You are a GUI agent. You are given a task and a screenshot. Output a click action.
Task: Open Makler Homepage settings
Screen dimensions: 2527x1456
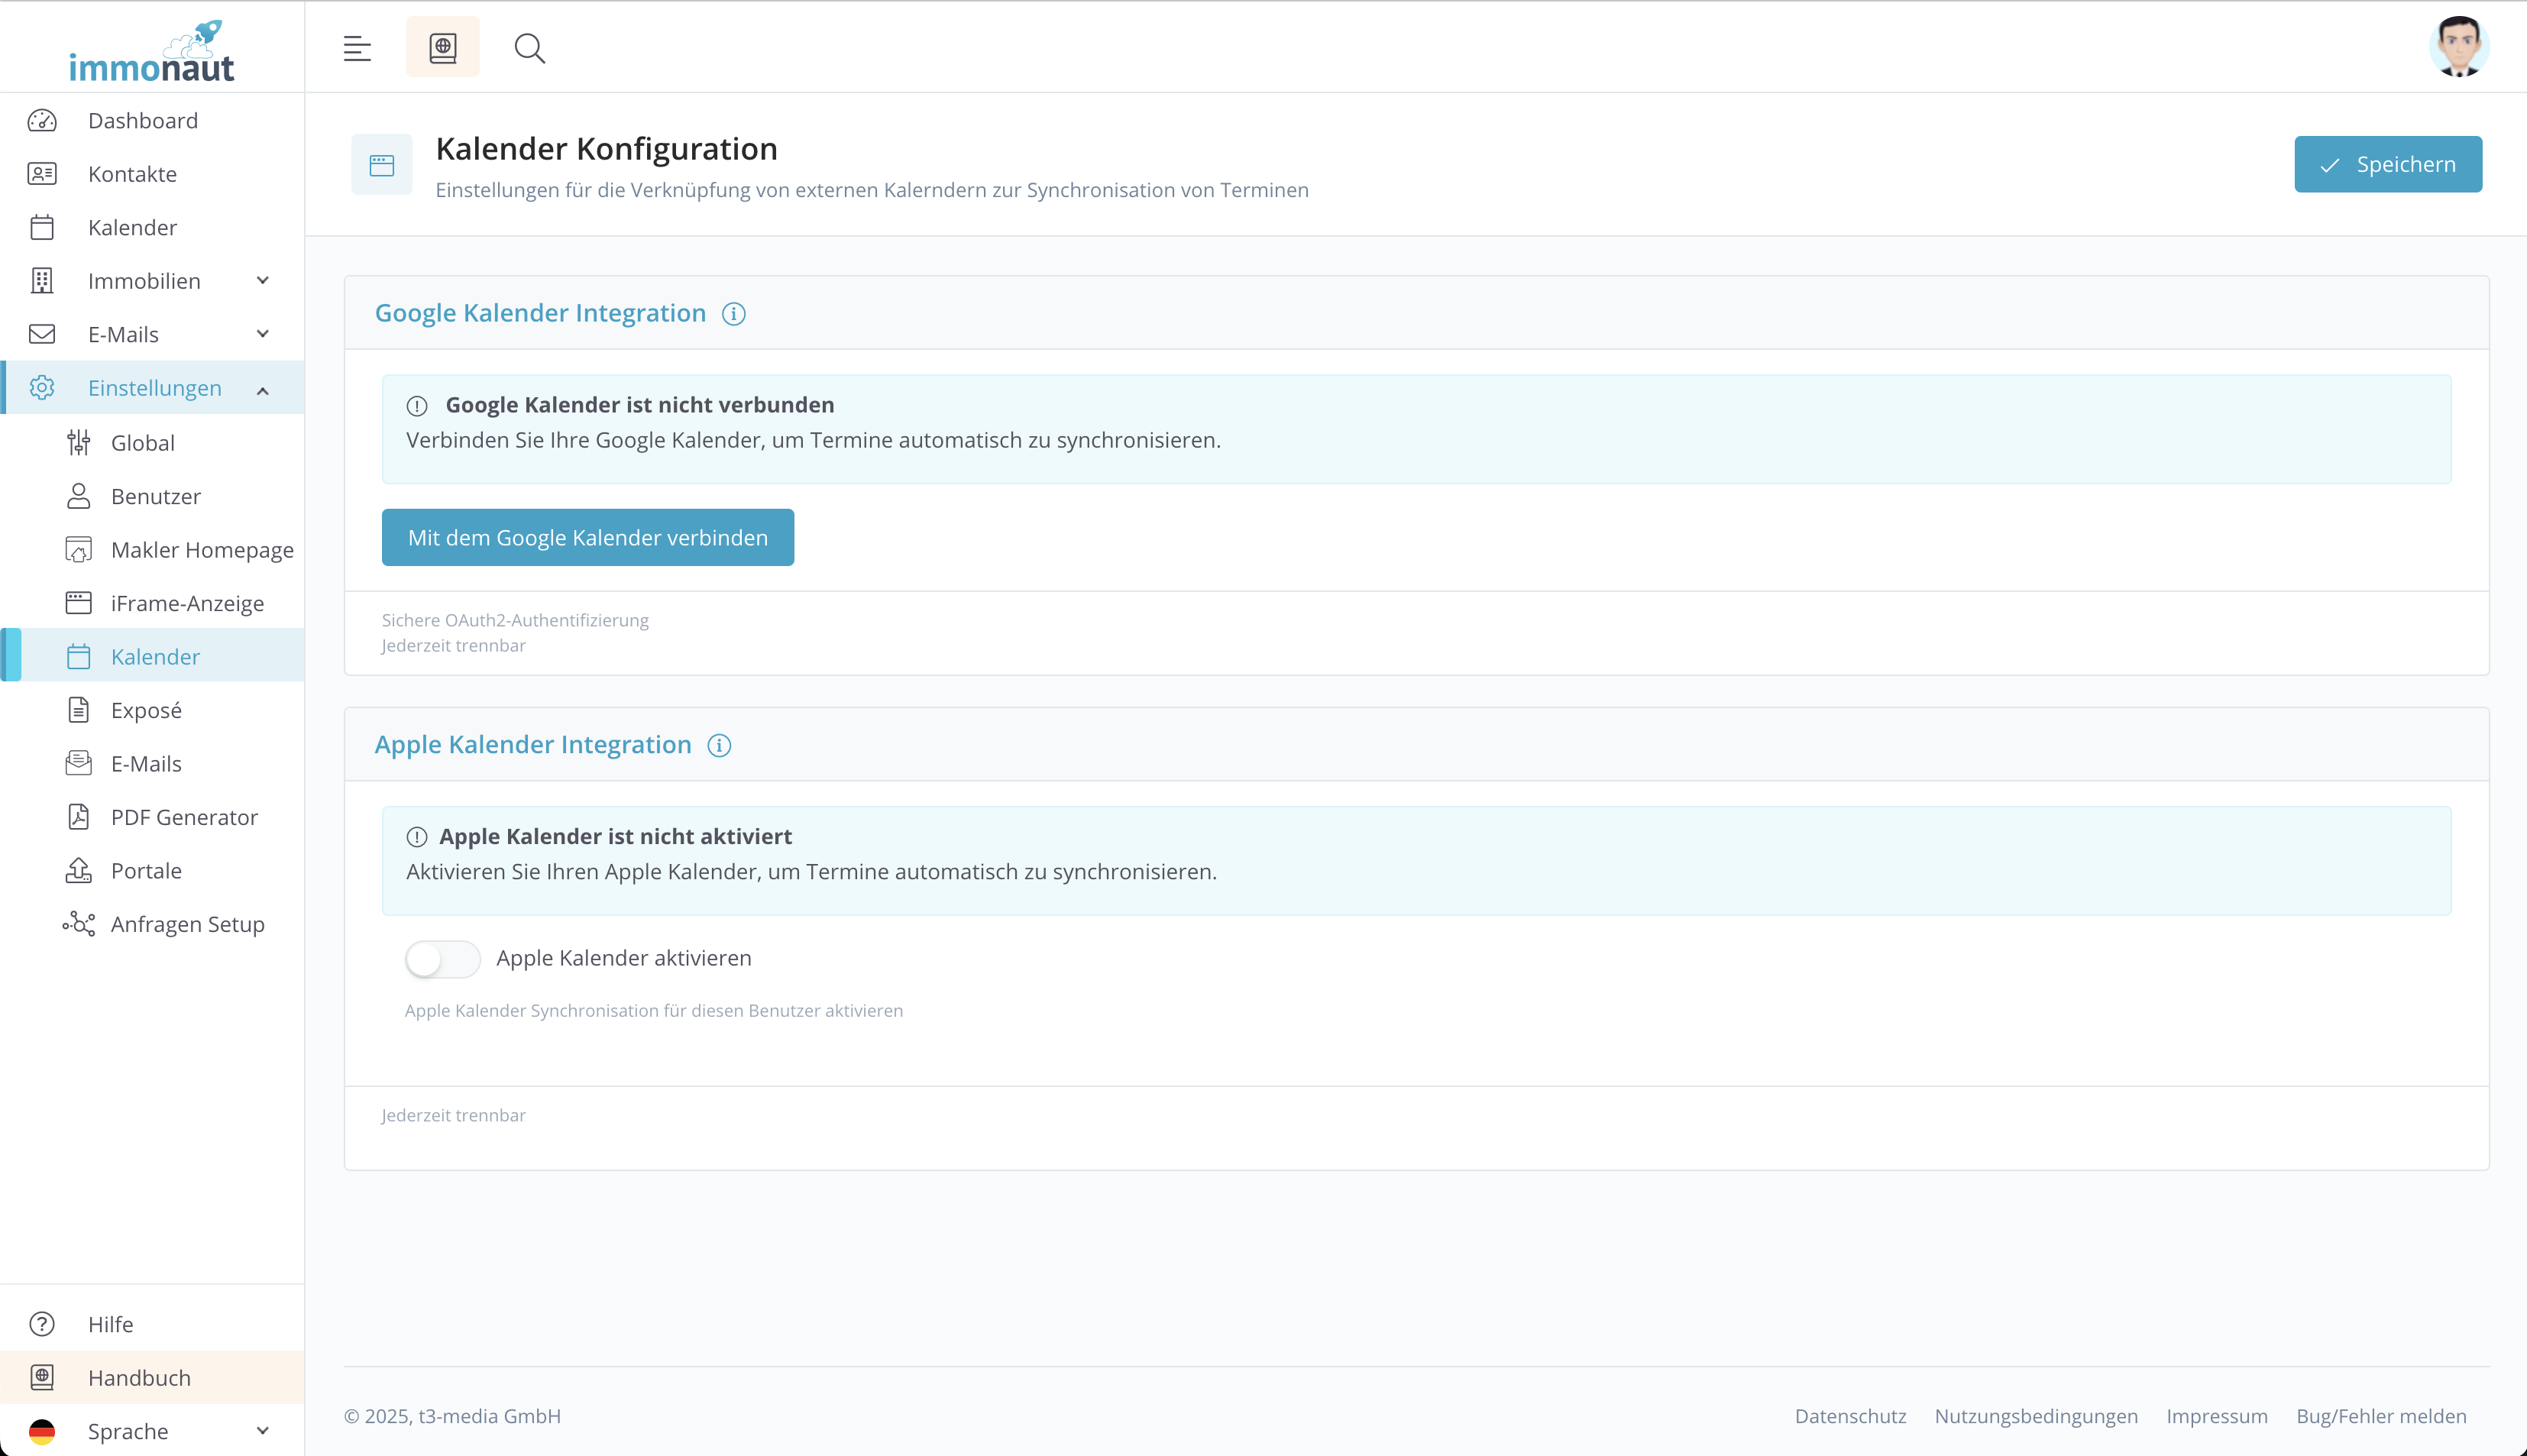point(202,550)
